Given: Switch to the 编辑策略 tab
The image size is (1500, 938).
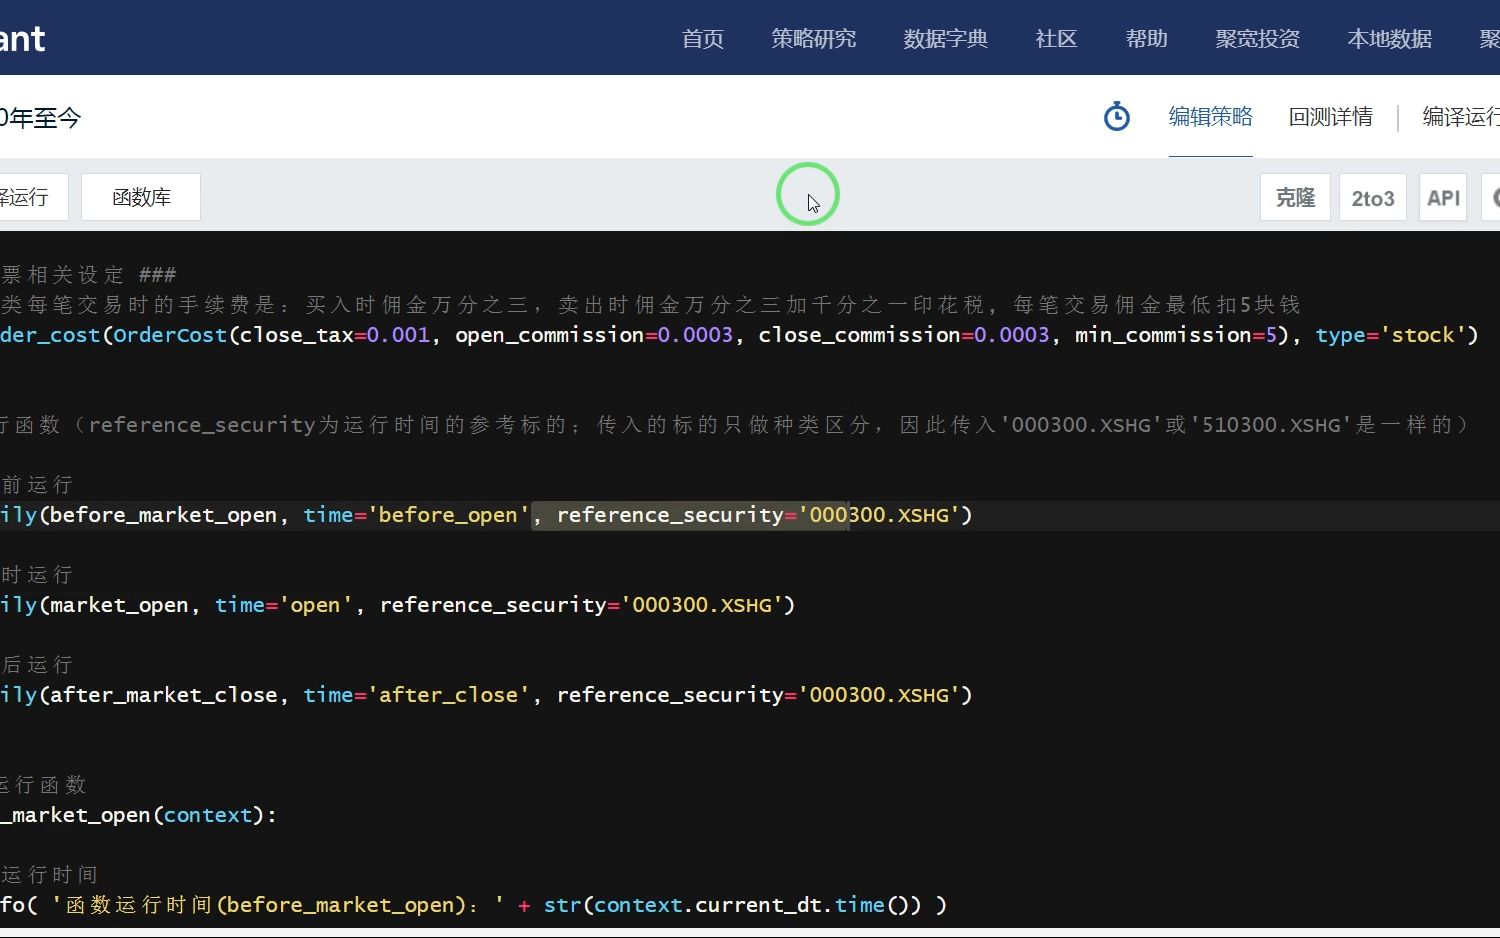Looking at the screenshot, I should click(x=1210, y=117).
